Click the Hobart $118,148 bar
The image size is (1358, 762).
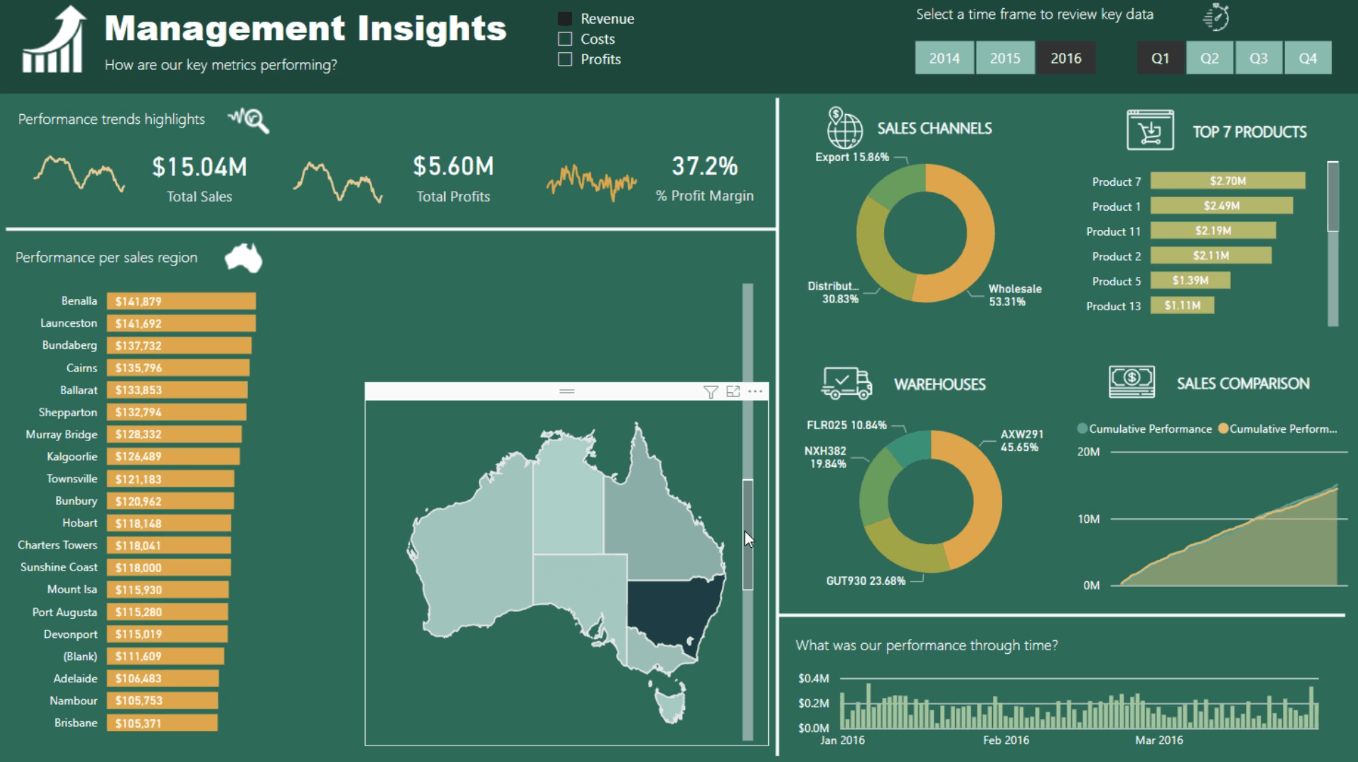(x=169, y=523)
